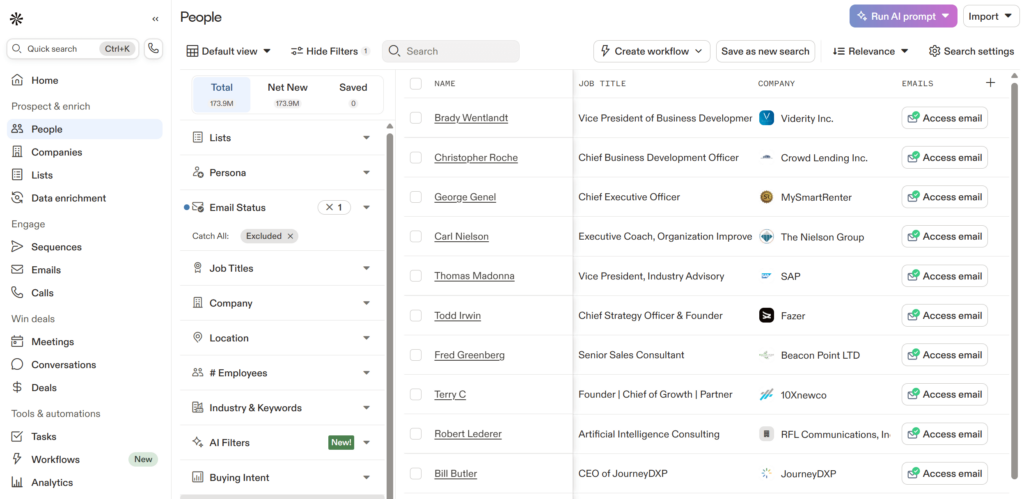This screenshot has height=499, width=1024.
Task: Click the Emails envelope icon in sidebar
Action: [17, 270]
